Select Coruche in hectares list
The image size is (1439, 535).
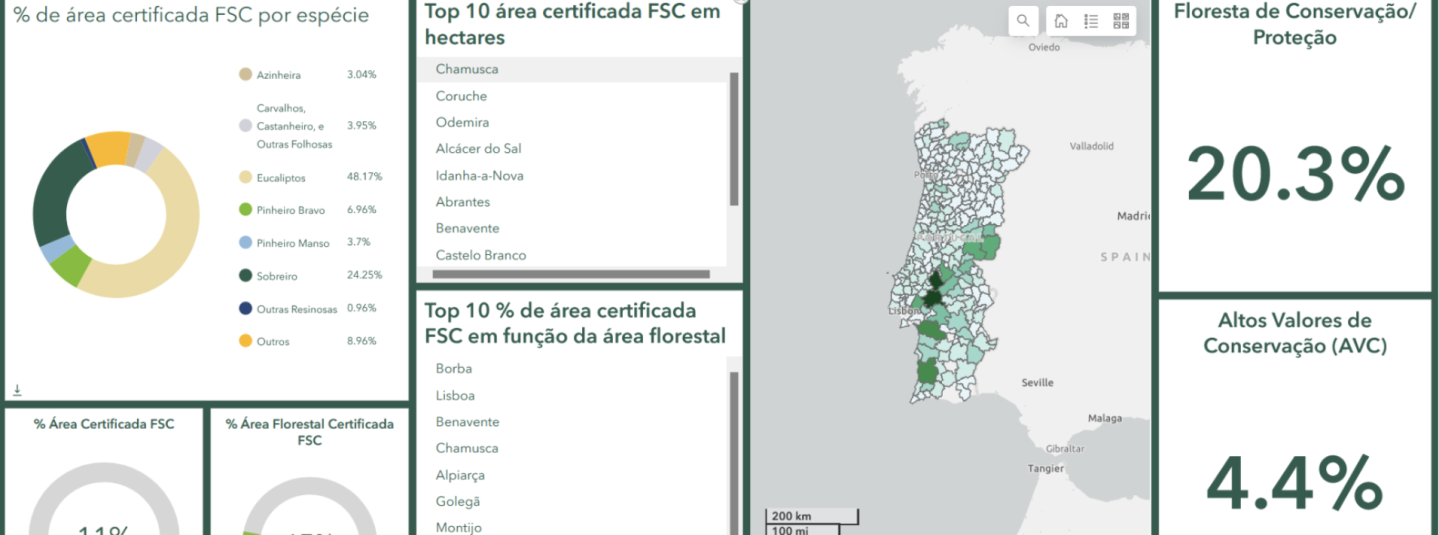point(573,96)
